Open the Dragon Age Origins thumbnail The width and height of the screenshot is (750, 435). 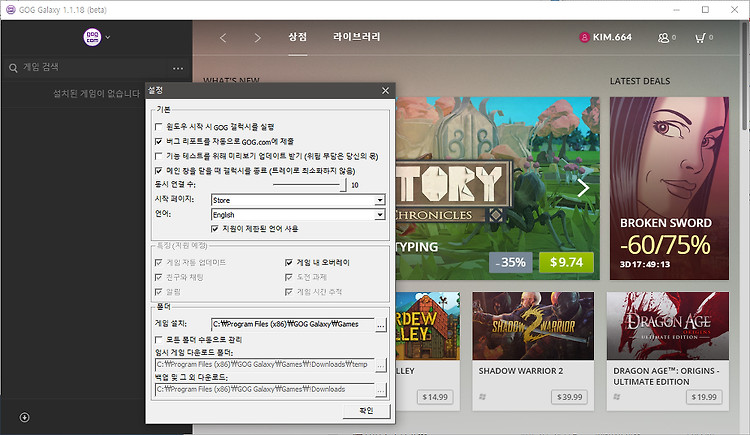pos(668,326)
